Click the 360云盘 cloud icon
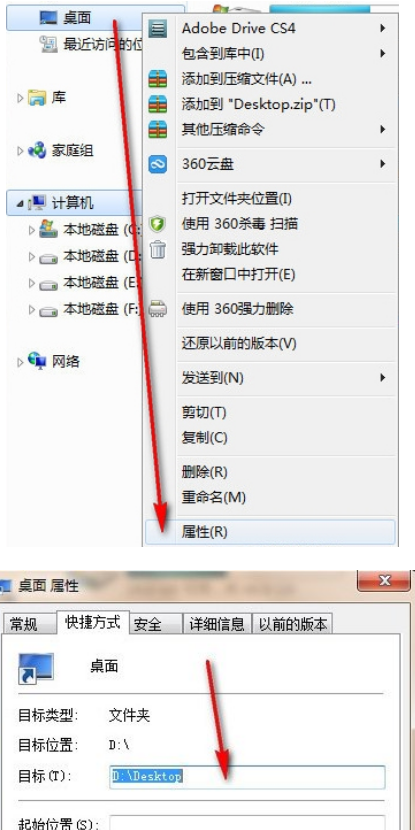415x830 pixels. (x=158, y=164)
